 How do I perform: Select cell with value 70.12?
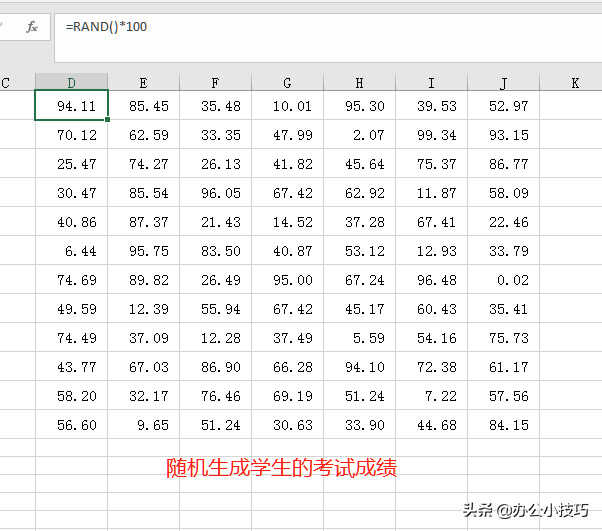(x=71, y=134)
